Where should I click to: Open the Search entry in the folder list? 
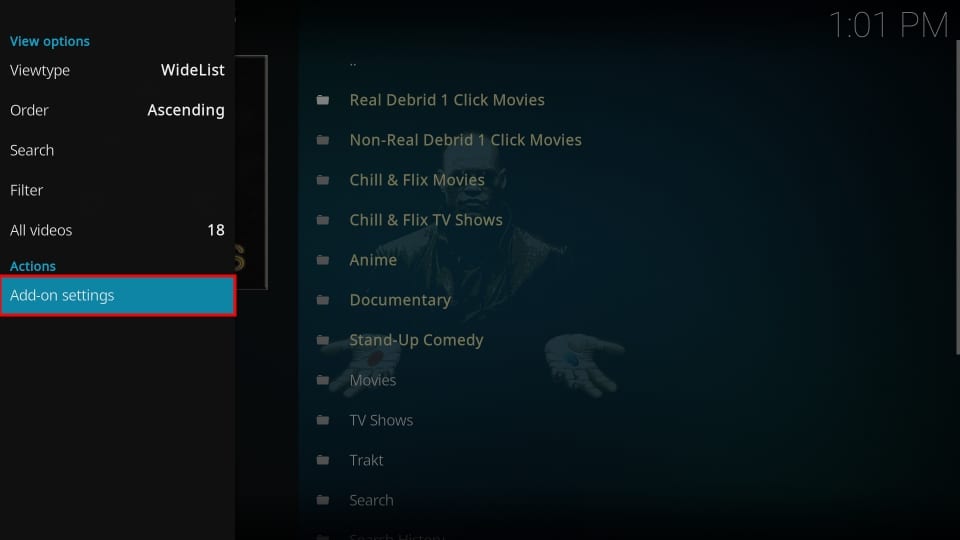(x=371, y=500)
